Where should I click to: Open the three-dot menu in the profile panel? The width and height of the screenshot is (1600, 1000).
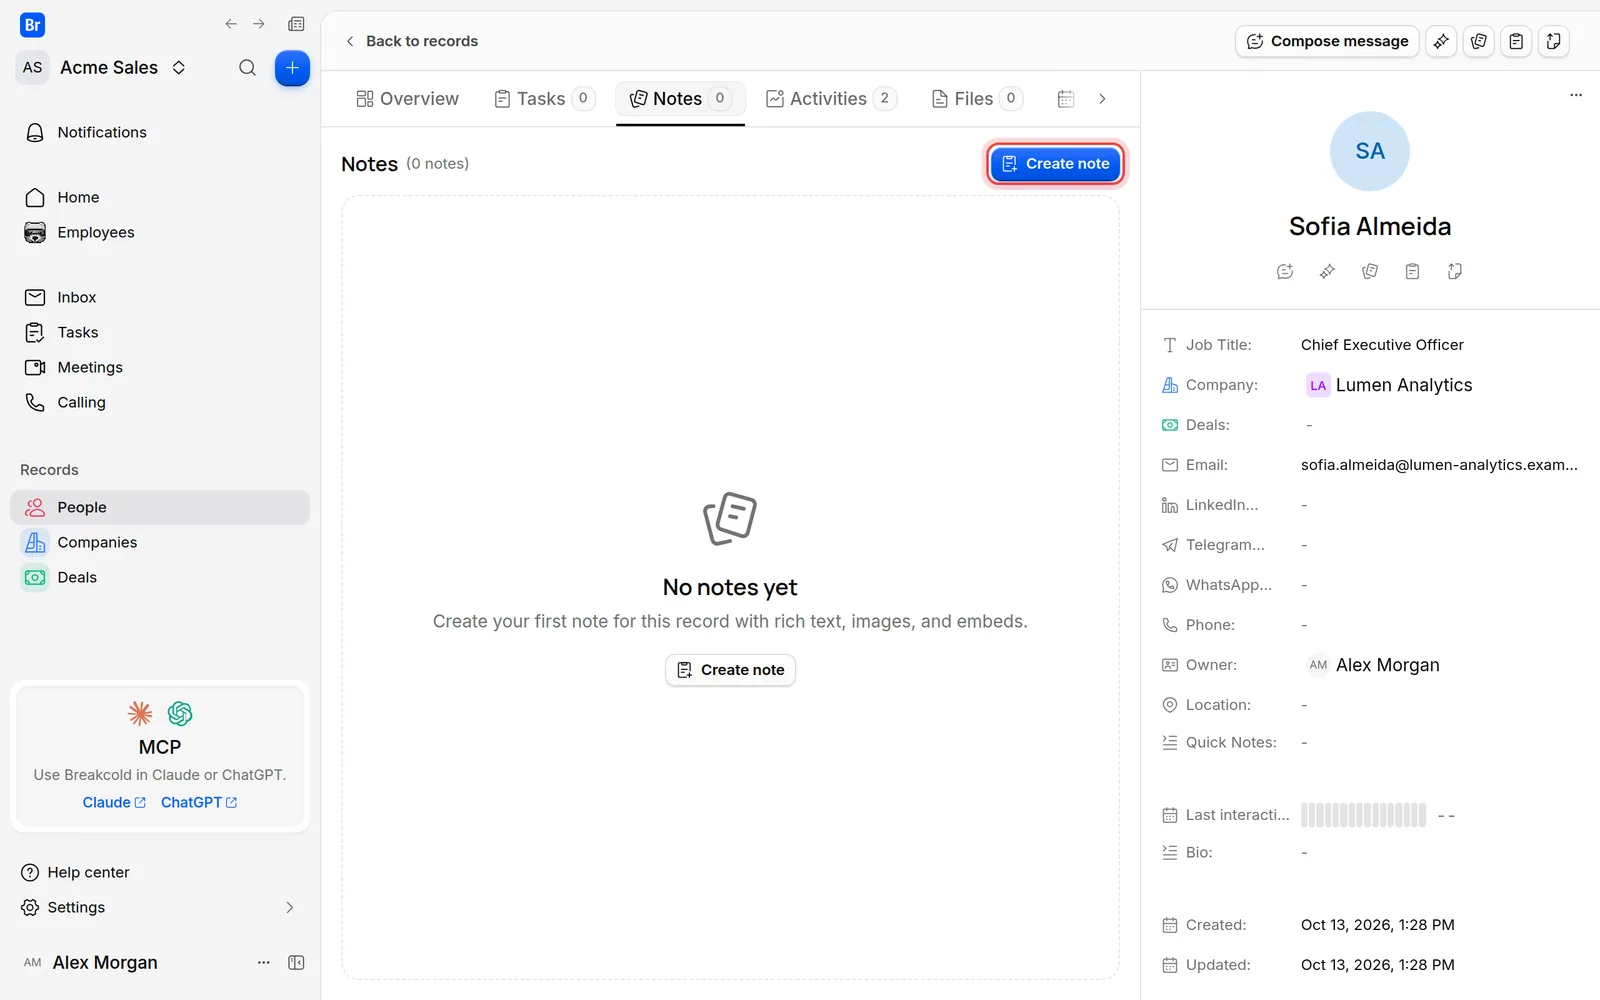[x=1576, y=95]
